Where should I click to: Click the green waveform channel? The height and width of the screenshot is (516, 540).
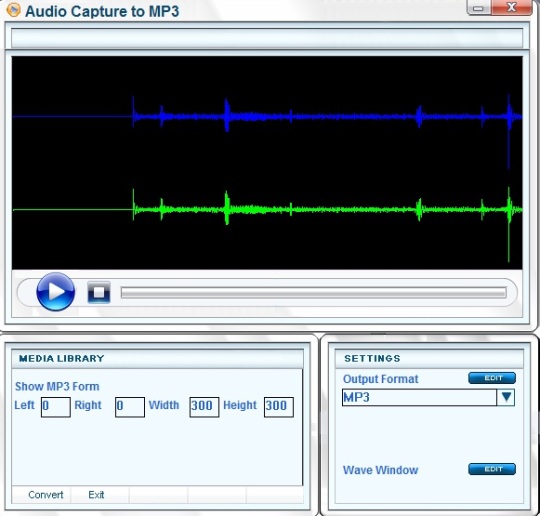pos(267,209)
